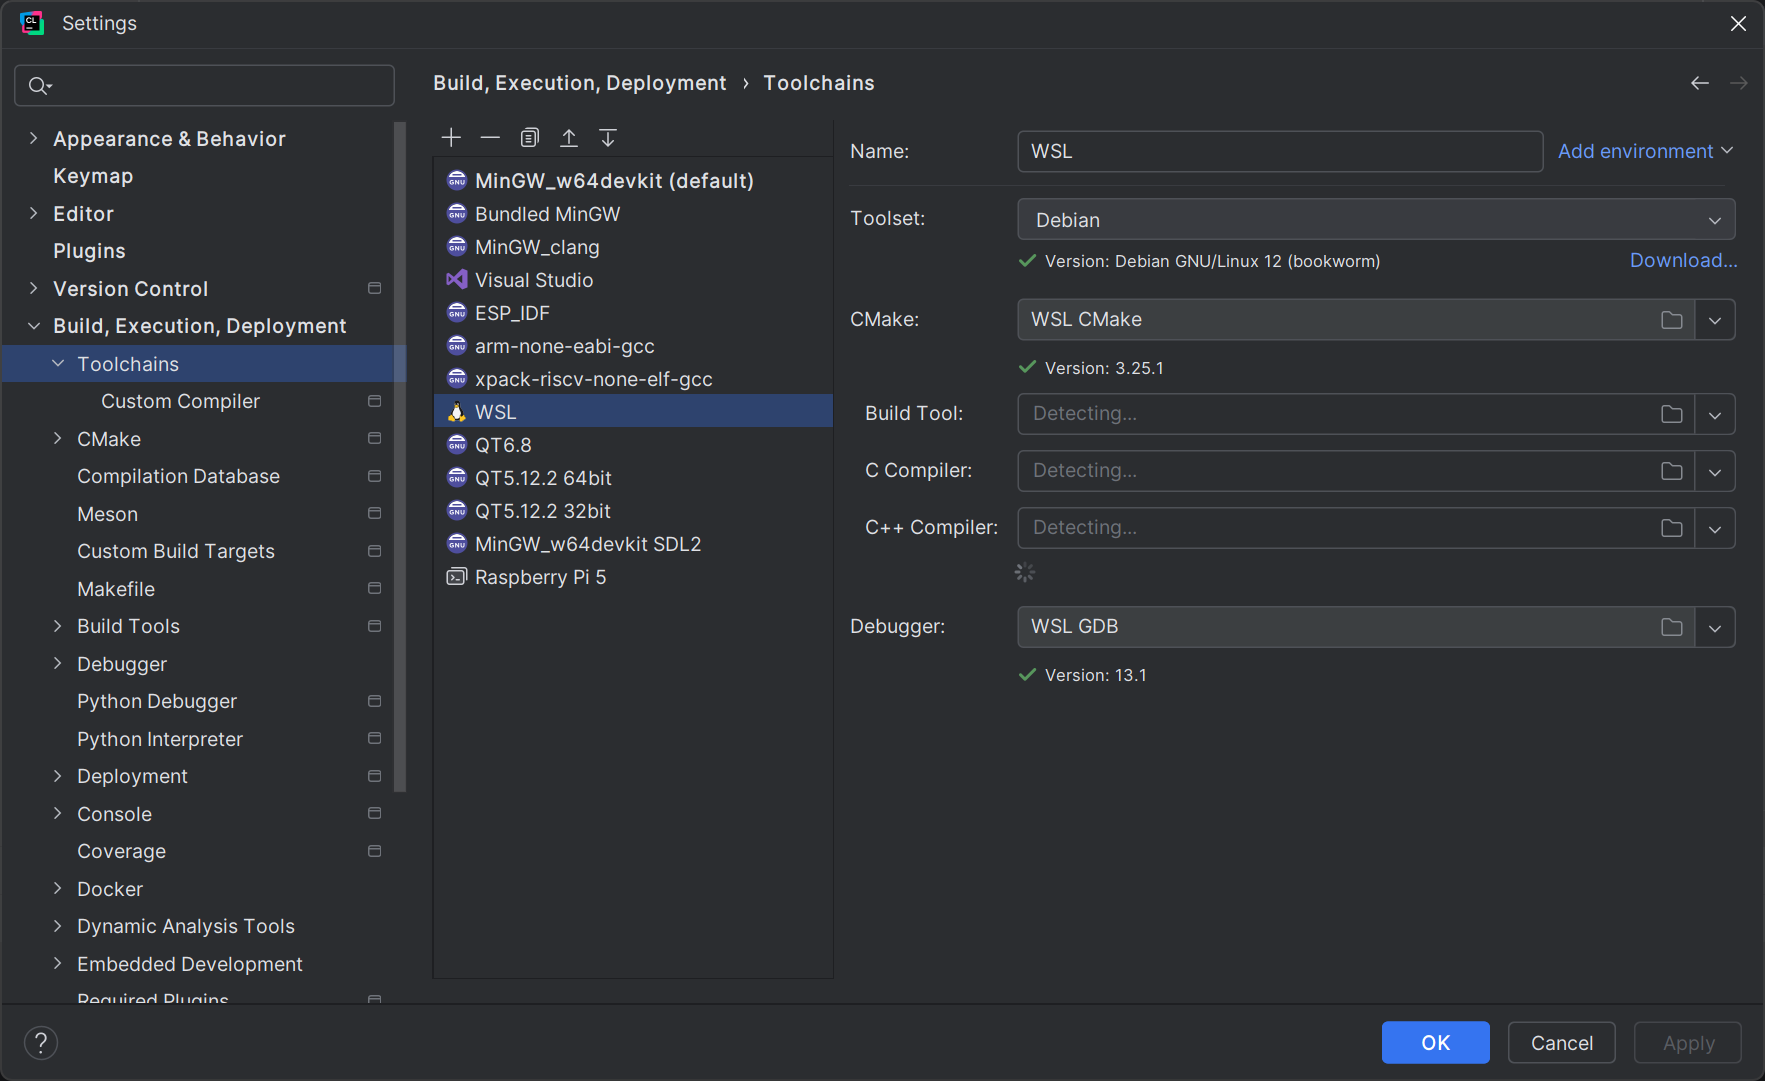Open the Toolset Debian dropdown
The height and width of the screenshot is (1081, 1765).
point(1376,220)
